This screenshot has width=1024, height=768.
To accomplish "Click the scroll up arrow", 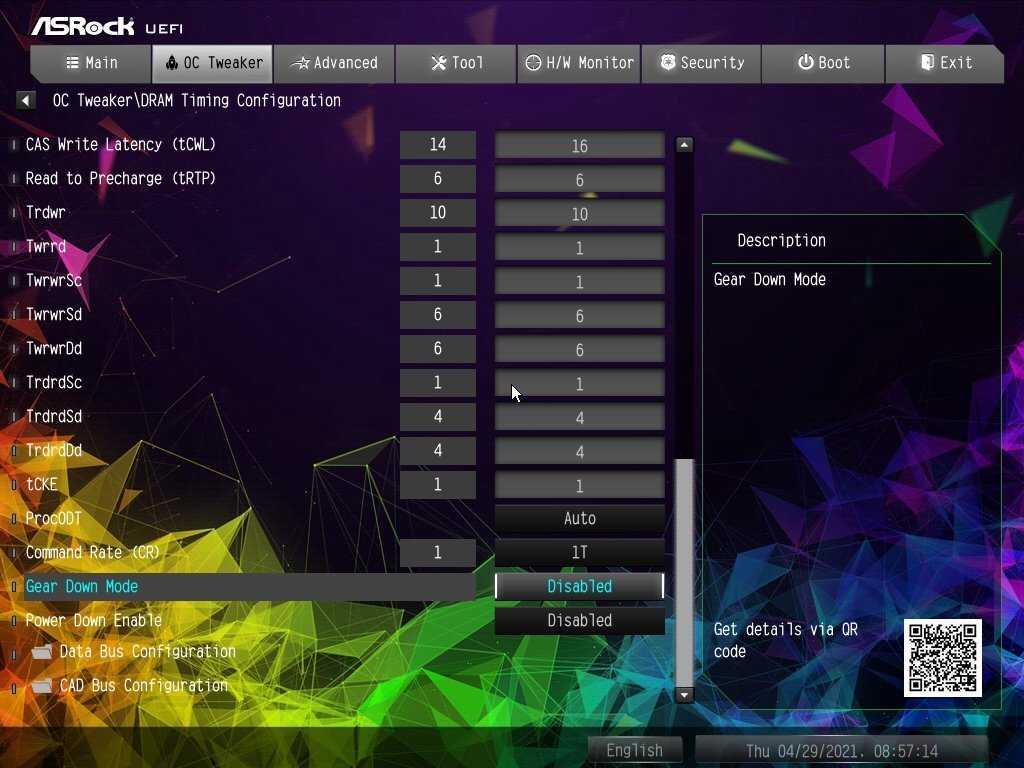I will tap(684, 145).
